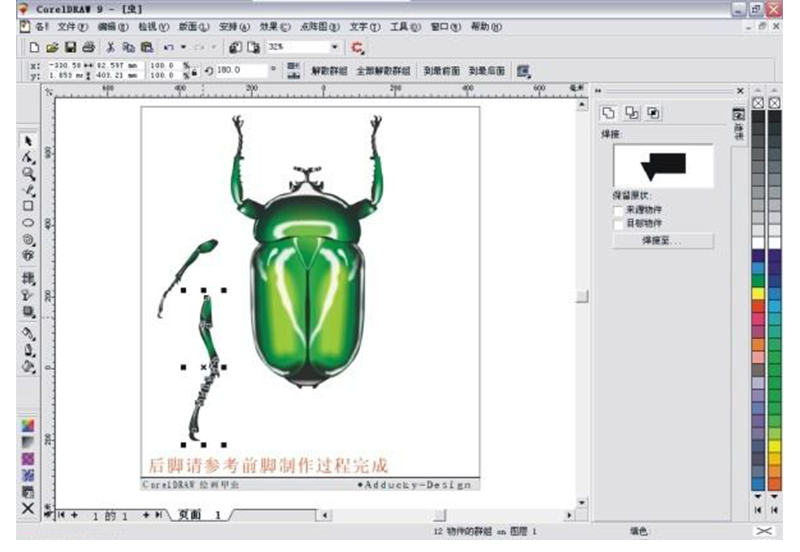The height and width of the screenshot is (552, 800).
Task: Click the Weld icon in the docker
Action: (x=610, y=112)
